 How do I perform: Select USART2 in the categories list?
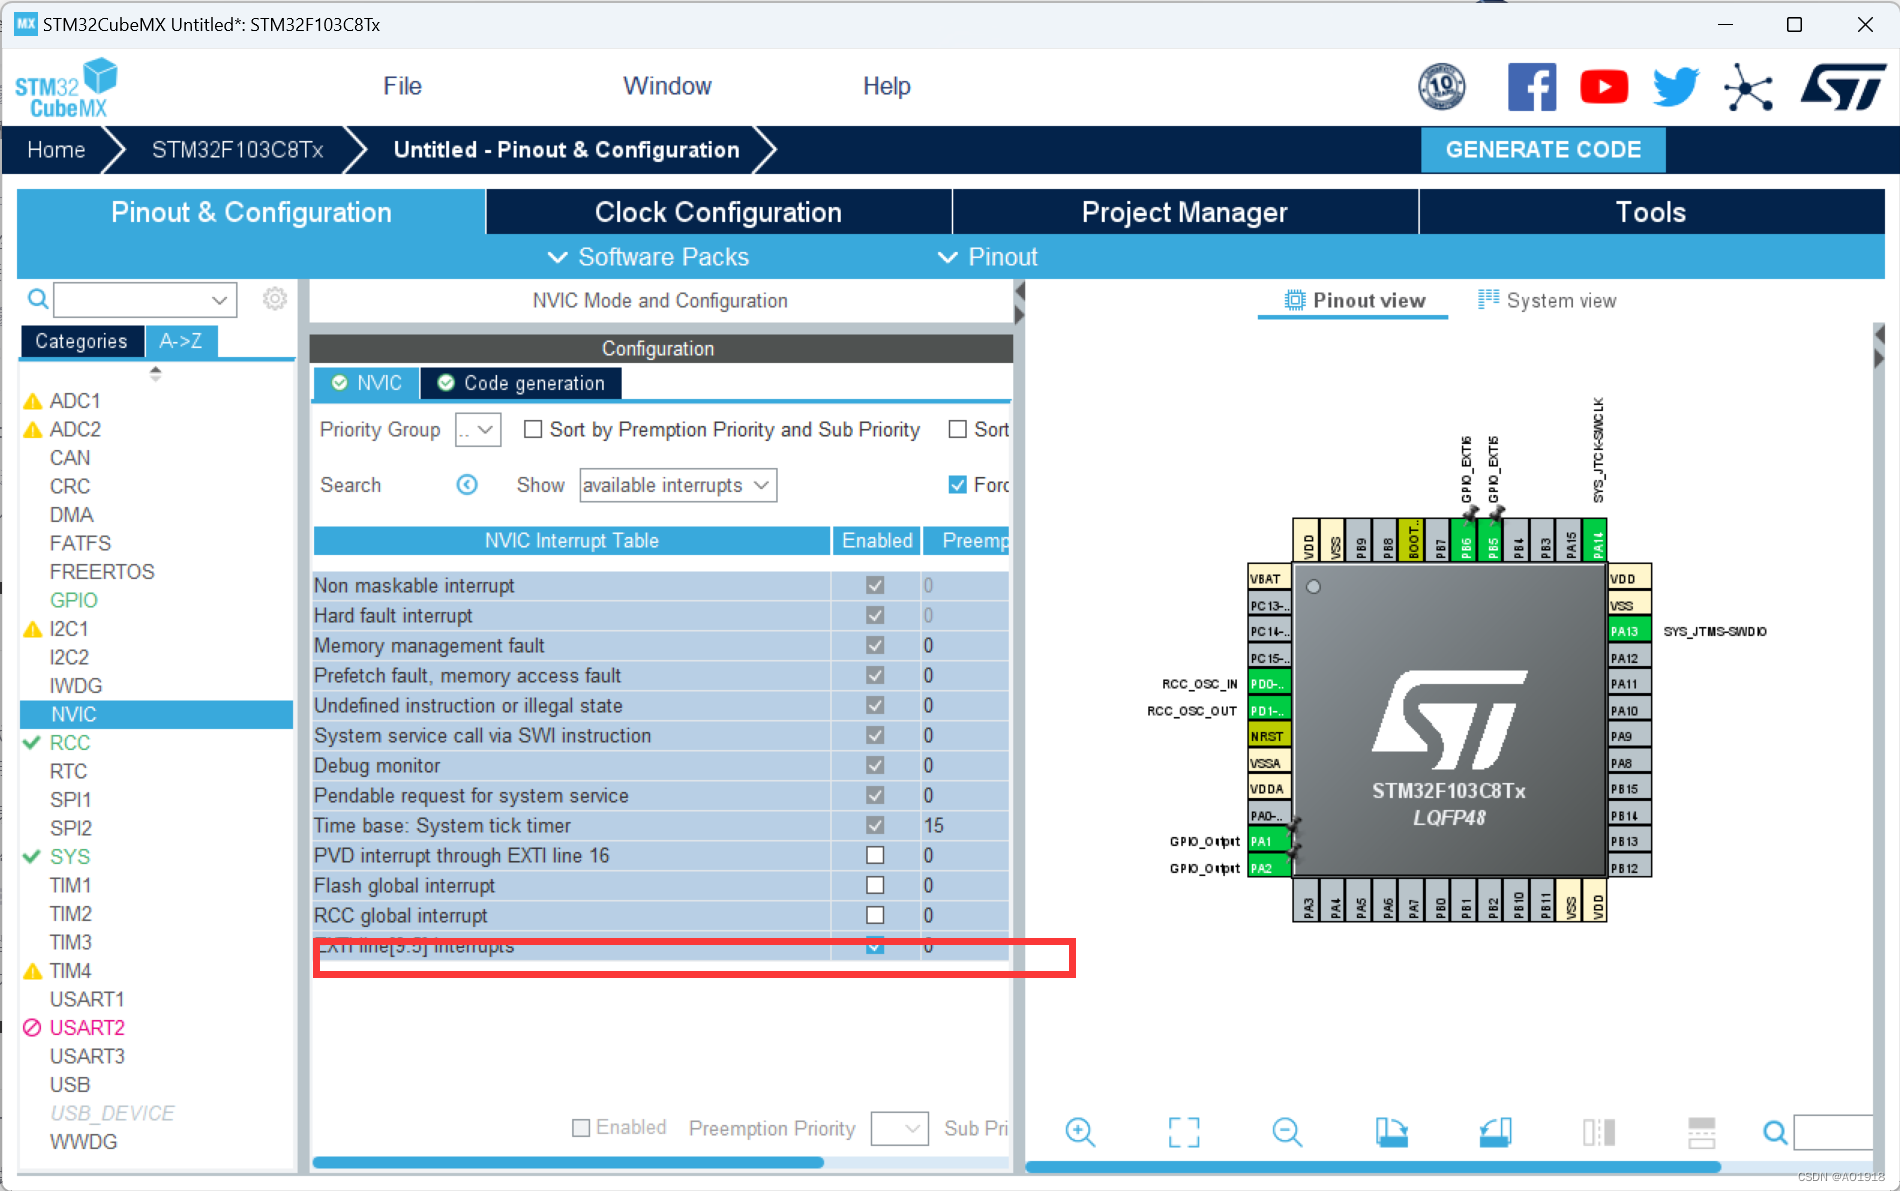[x=87, y=1028]
